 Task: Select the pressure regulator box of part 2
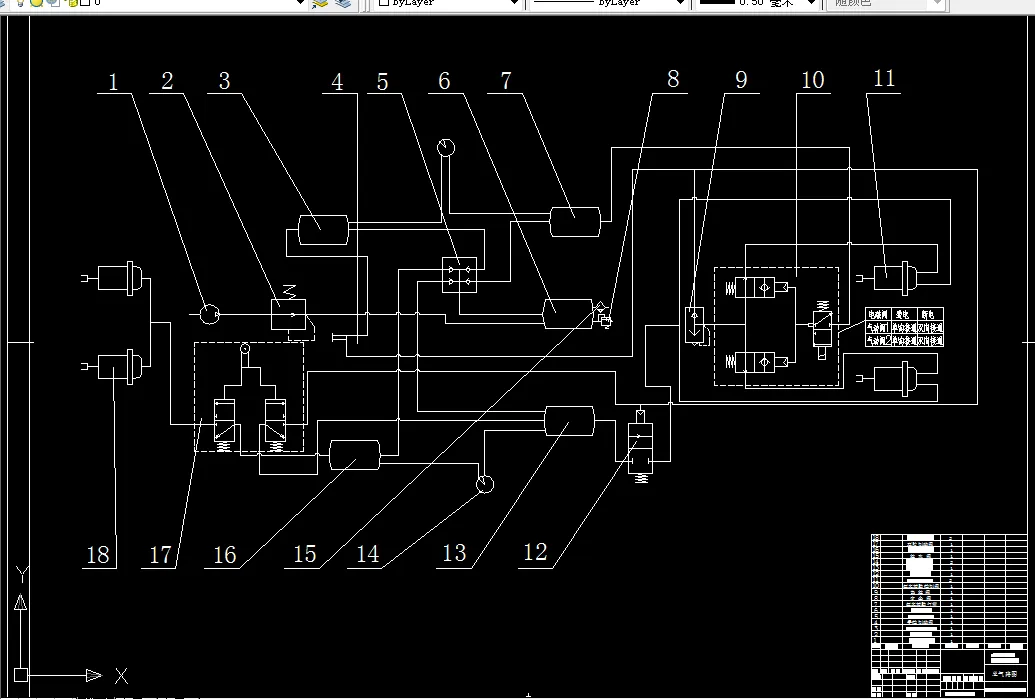coord(288,314)
